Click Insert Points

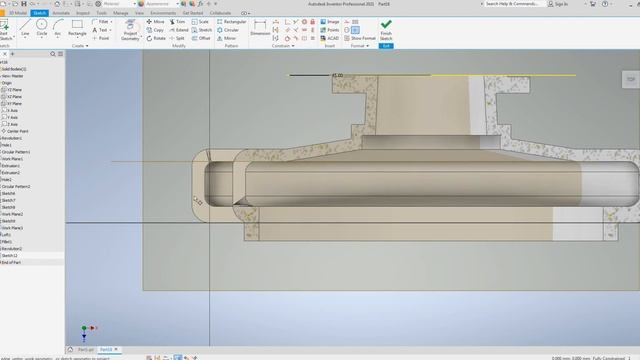pos(330,30)
